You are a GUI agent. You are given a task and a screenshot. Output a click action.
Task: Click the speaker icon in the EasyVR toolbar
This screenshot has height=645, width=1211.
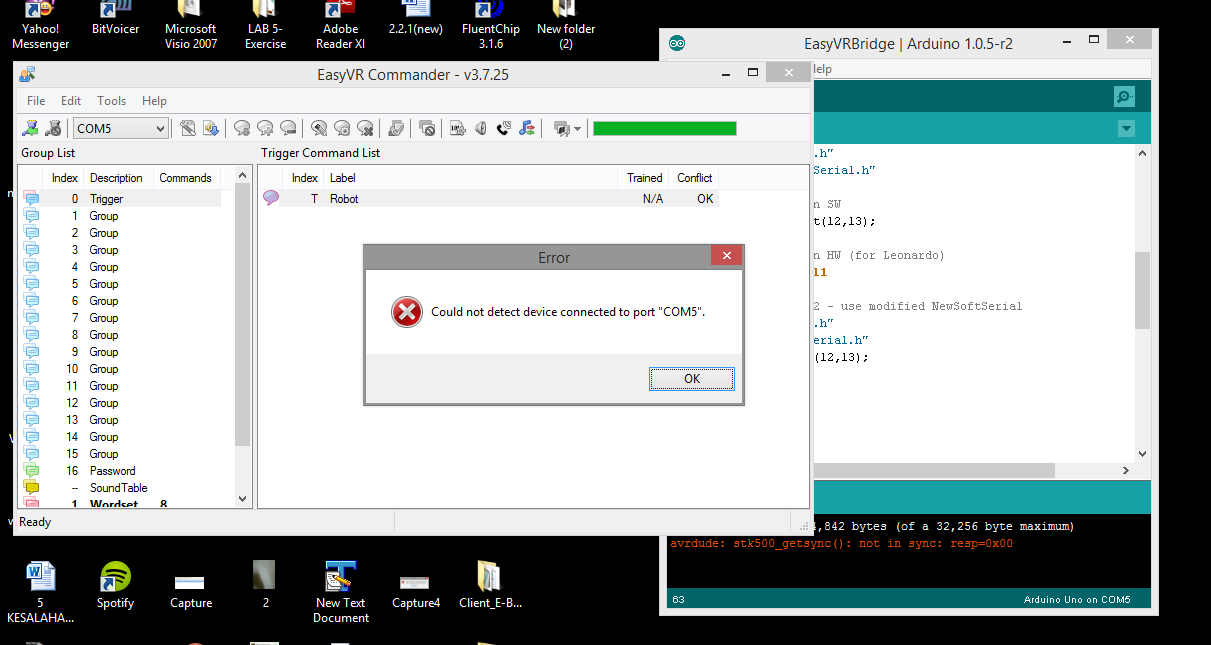(480, 128)
